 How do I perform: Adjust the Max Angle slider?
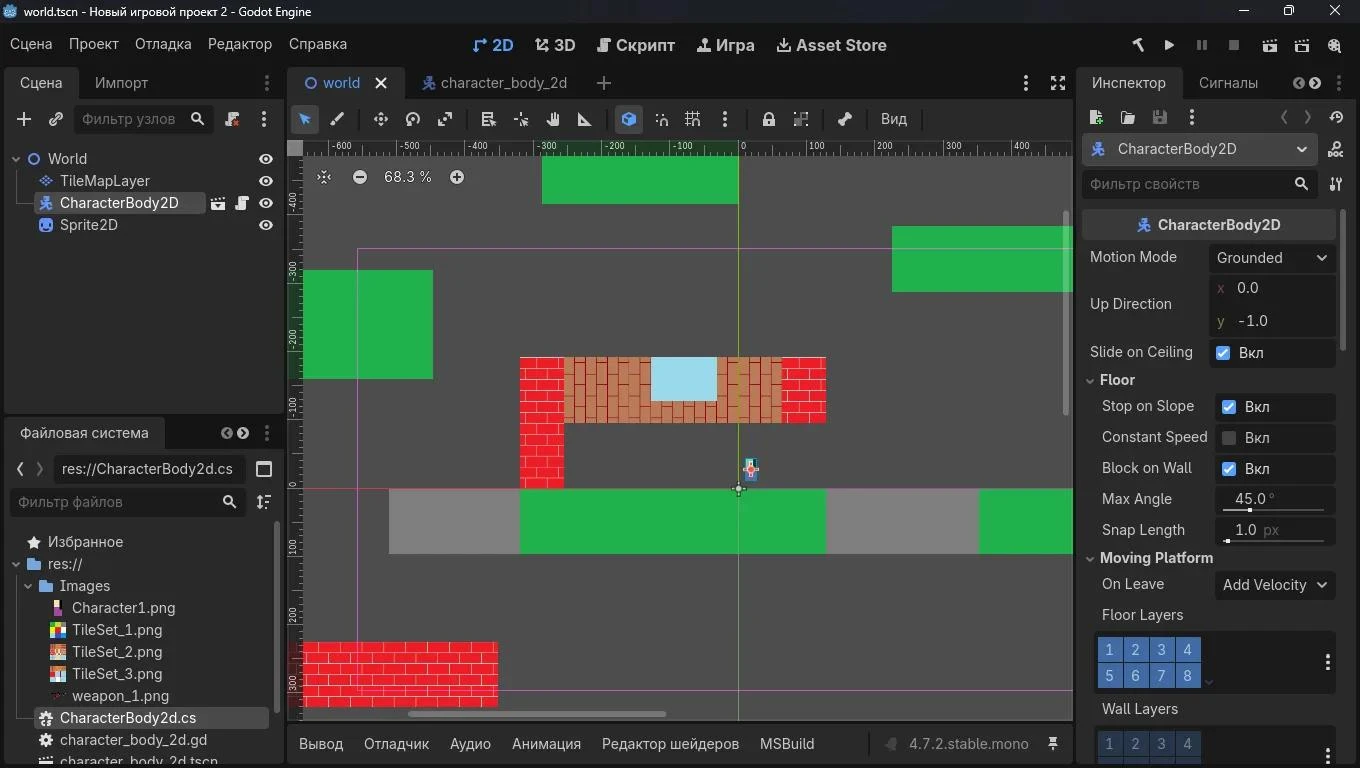tap(1272, 510)
